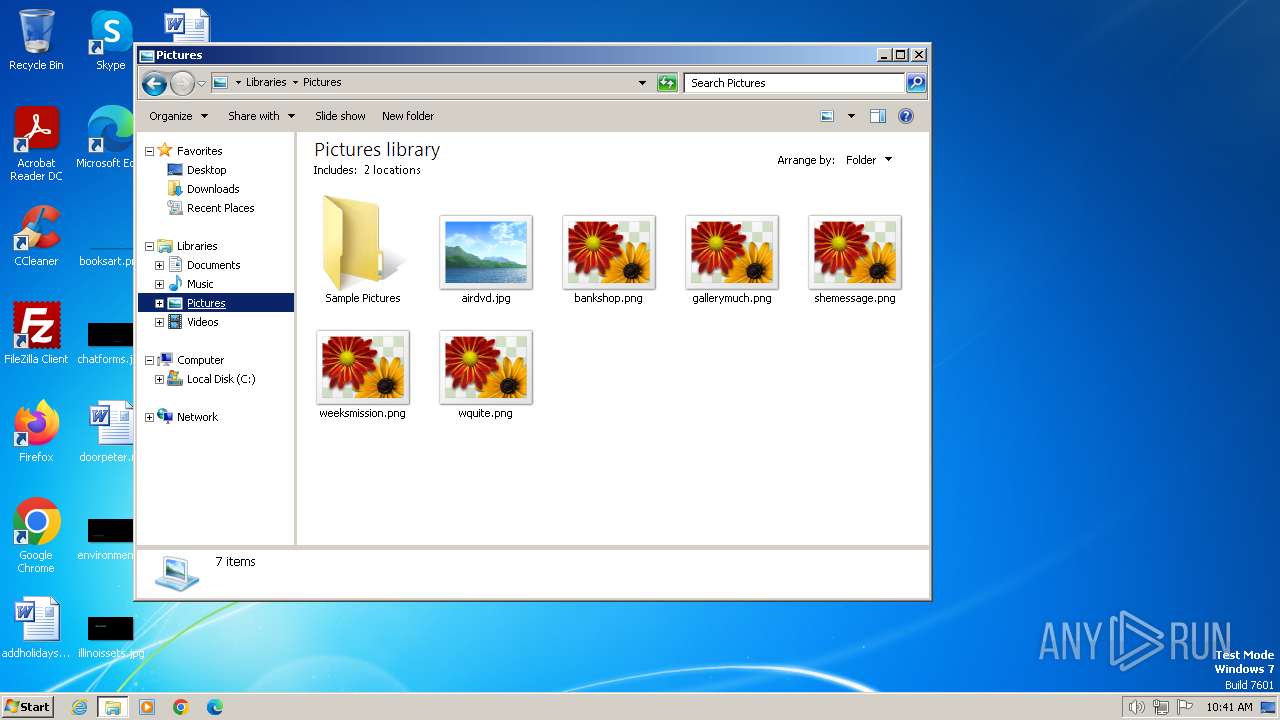The height and width of the screenshot is (720, 1280).
Task: Open the Sample Pictures folder icon
Action: 362,244
